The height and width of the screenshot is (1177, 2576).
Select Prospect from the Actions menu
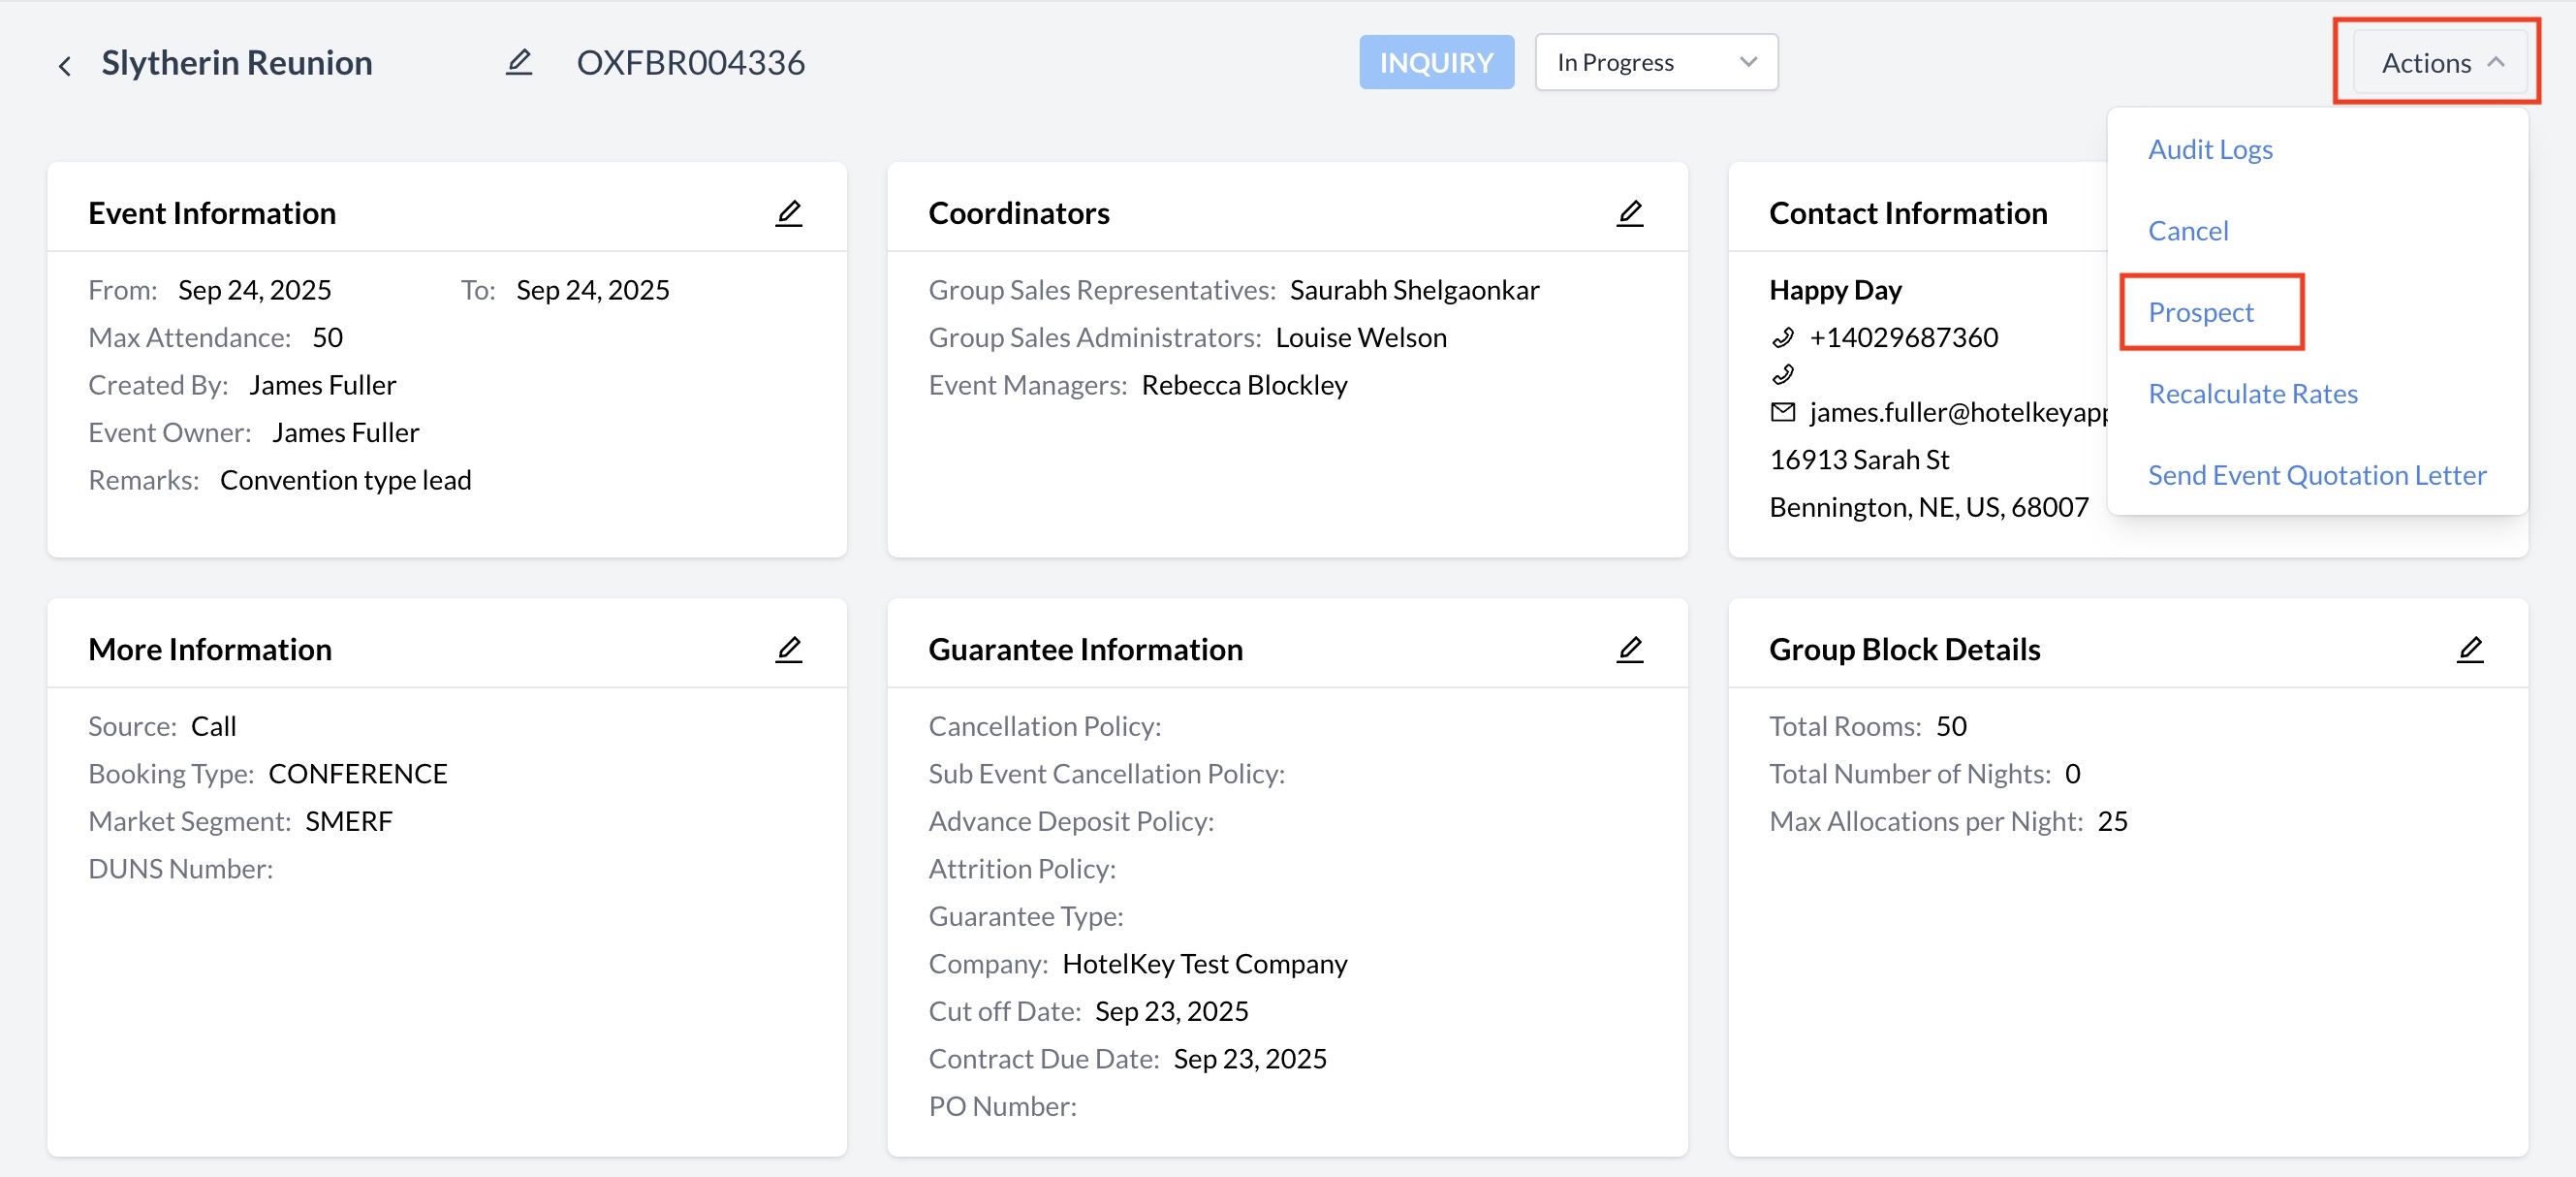tap(2200, 312)
